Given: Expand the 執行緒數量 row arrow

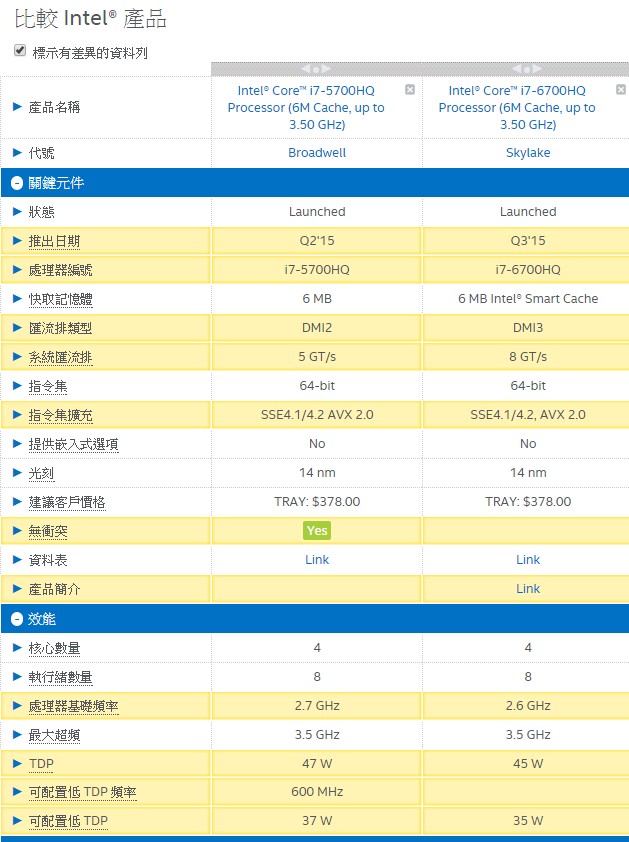Looking at the screenshot, I should point(17,677).
